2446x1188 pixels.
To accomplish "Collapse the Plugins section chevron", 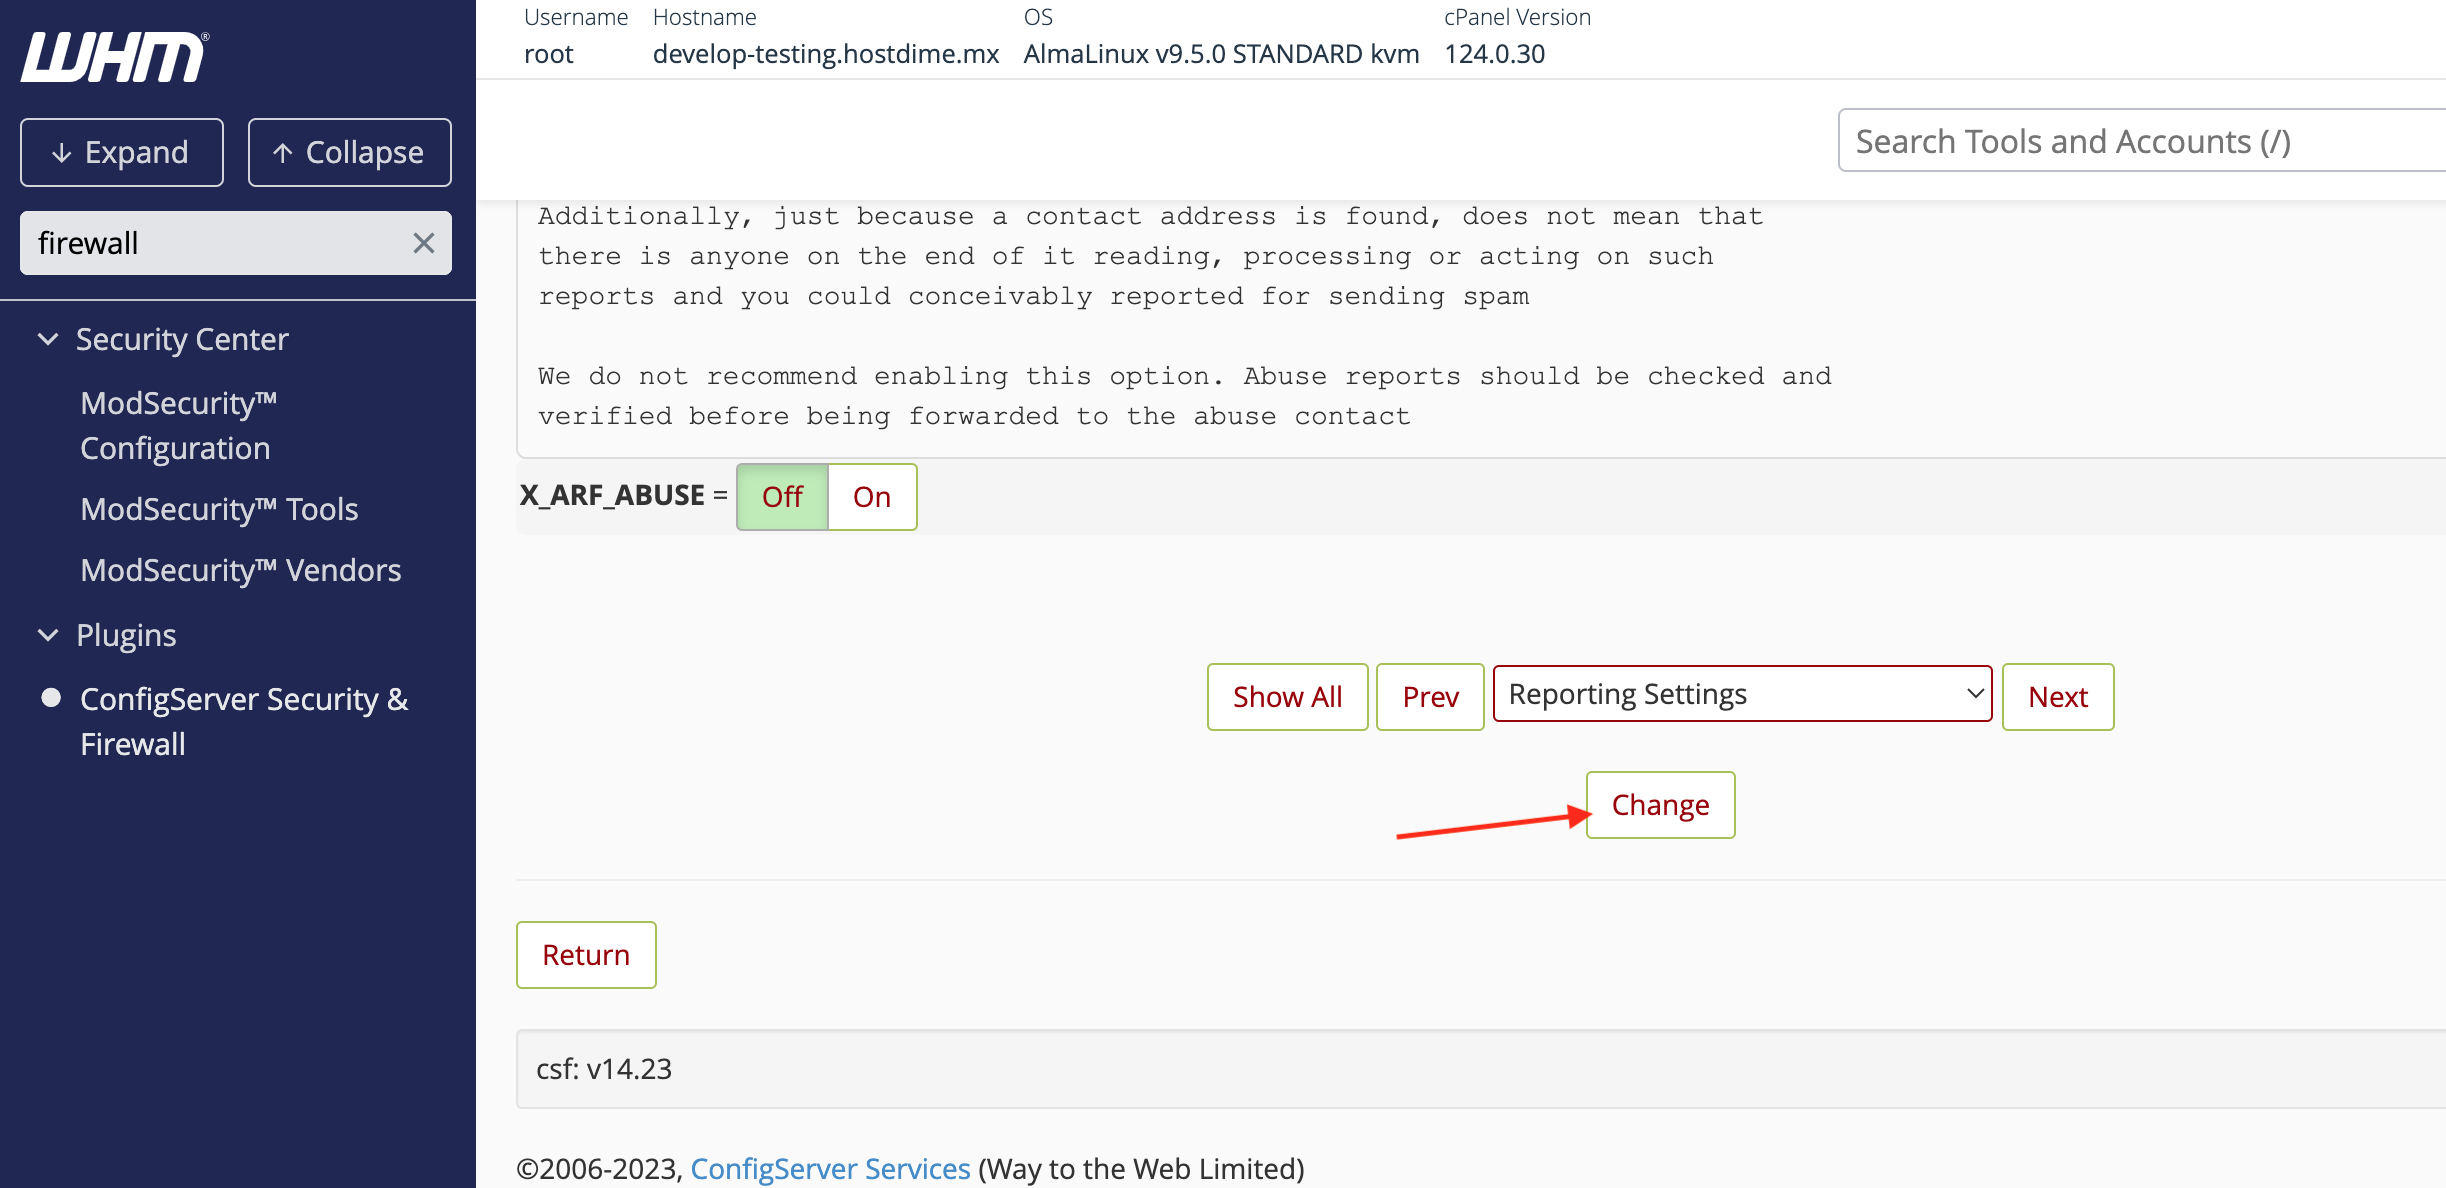I will tap(47, 635).
